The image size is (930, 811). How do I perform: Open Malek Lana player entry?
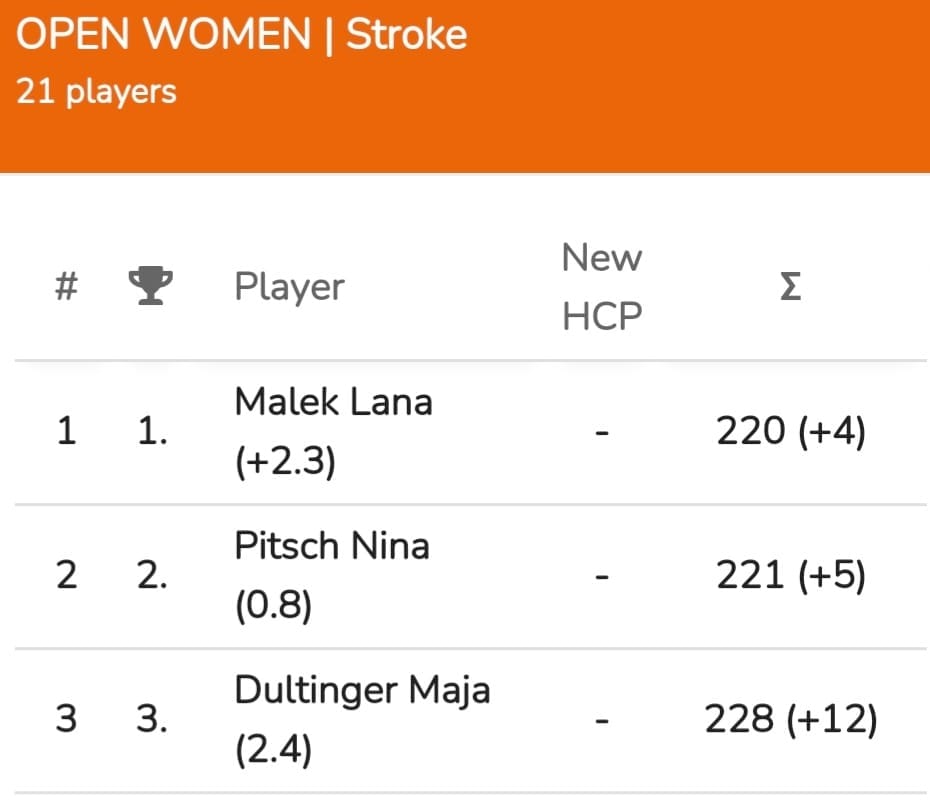(333, 402)
